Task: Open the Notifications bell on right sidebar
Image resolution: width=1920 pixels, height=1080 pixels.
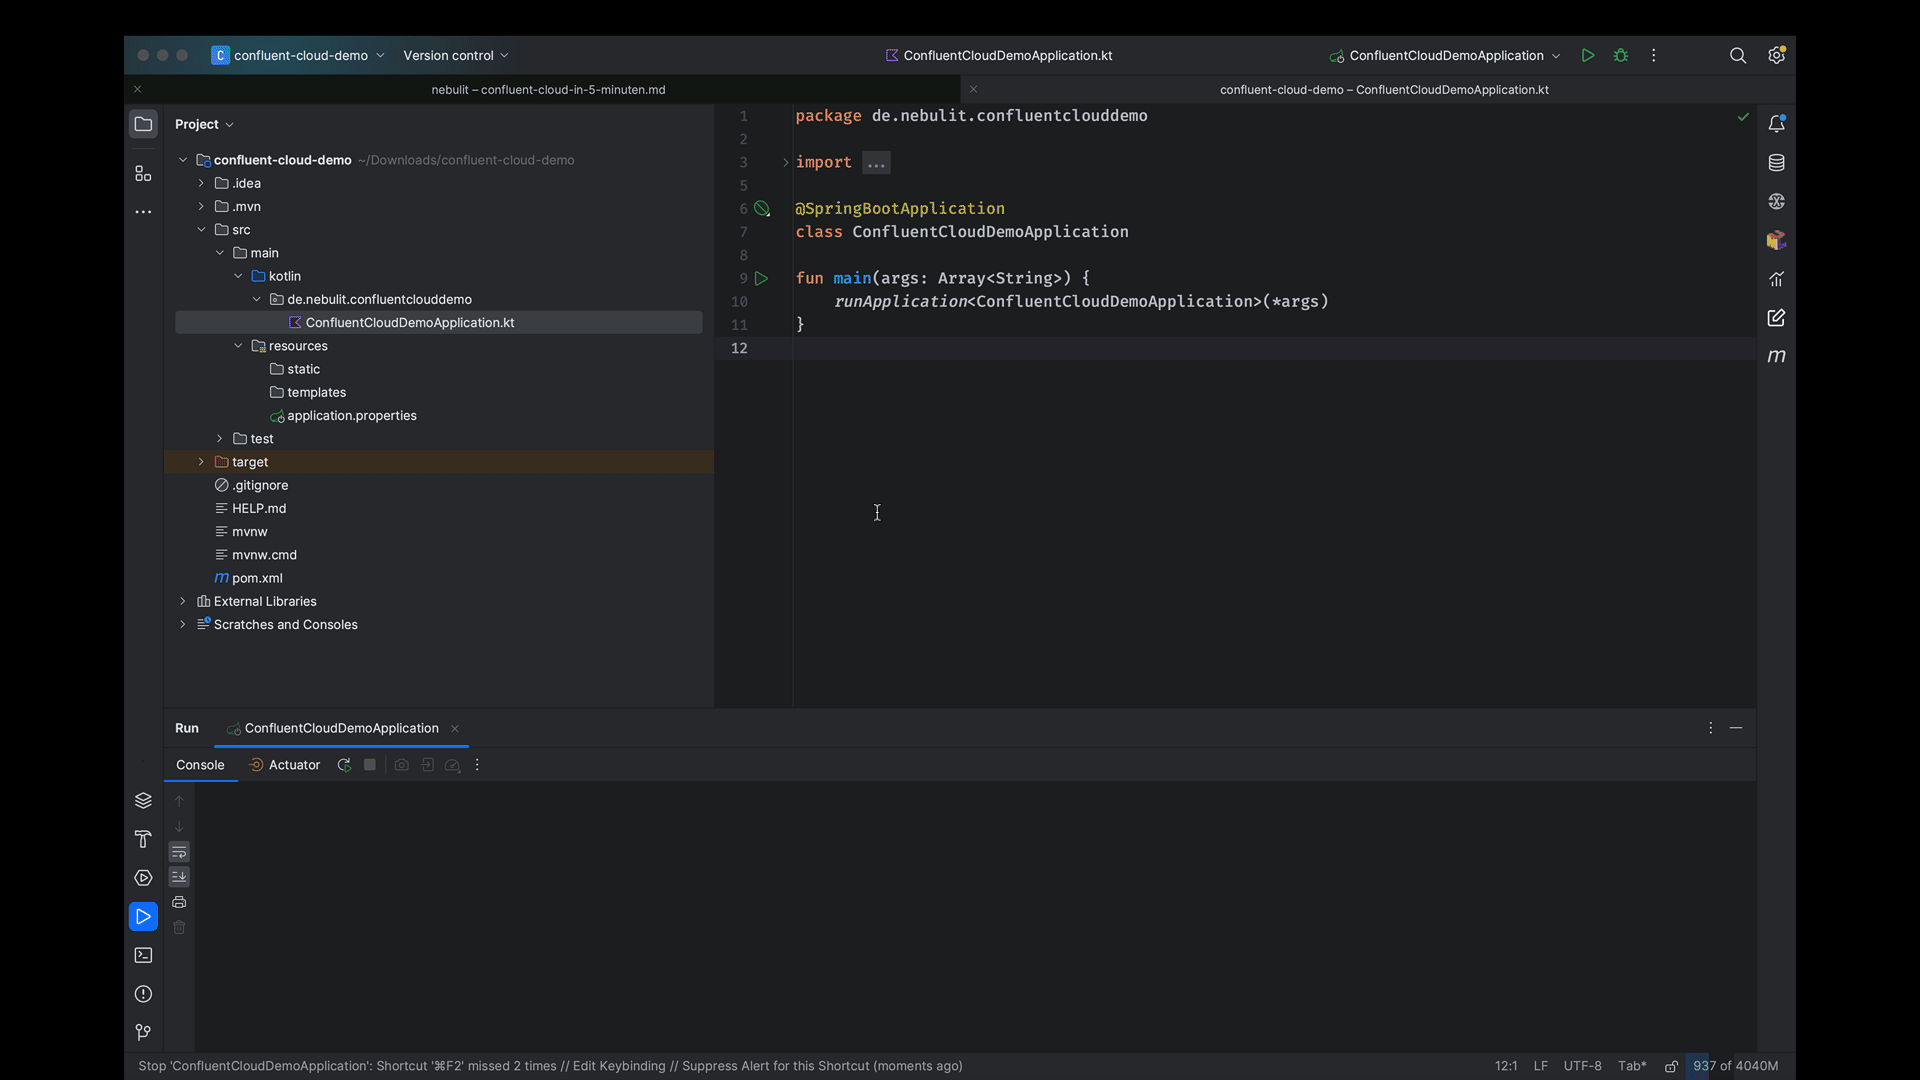Action: [x=1777, y=122]
